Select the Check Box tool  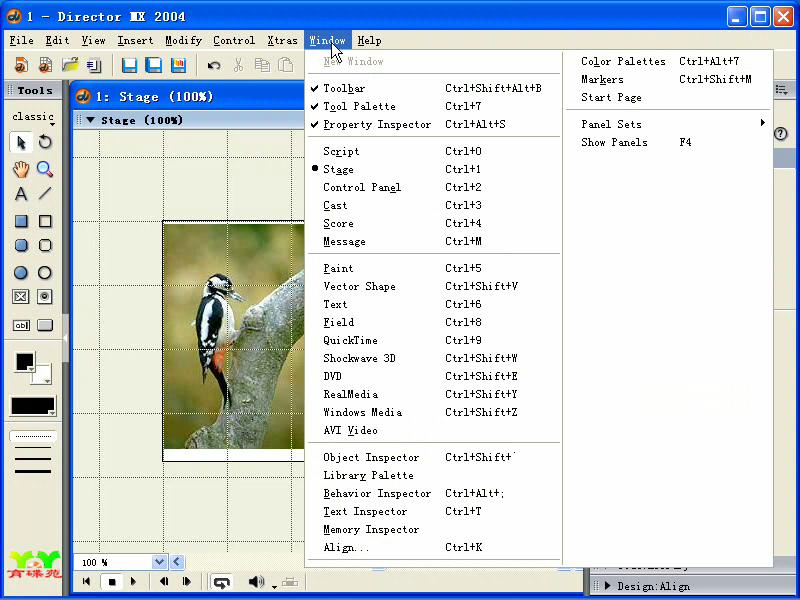point(21,296)
